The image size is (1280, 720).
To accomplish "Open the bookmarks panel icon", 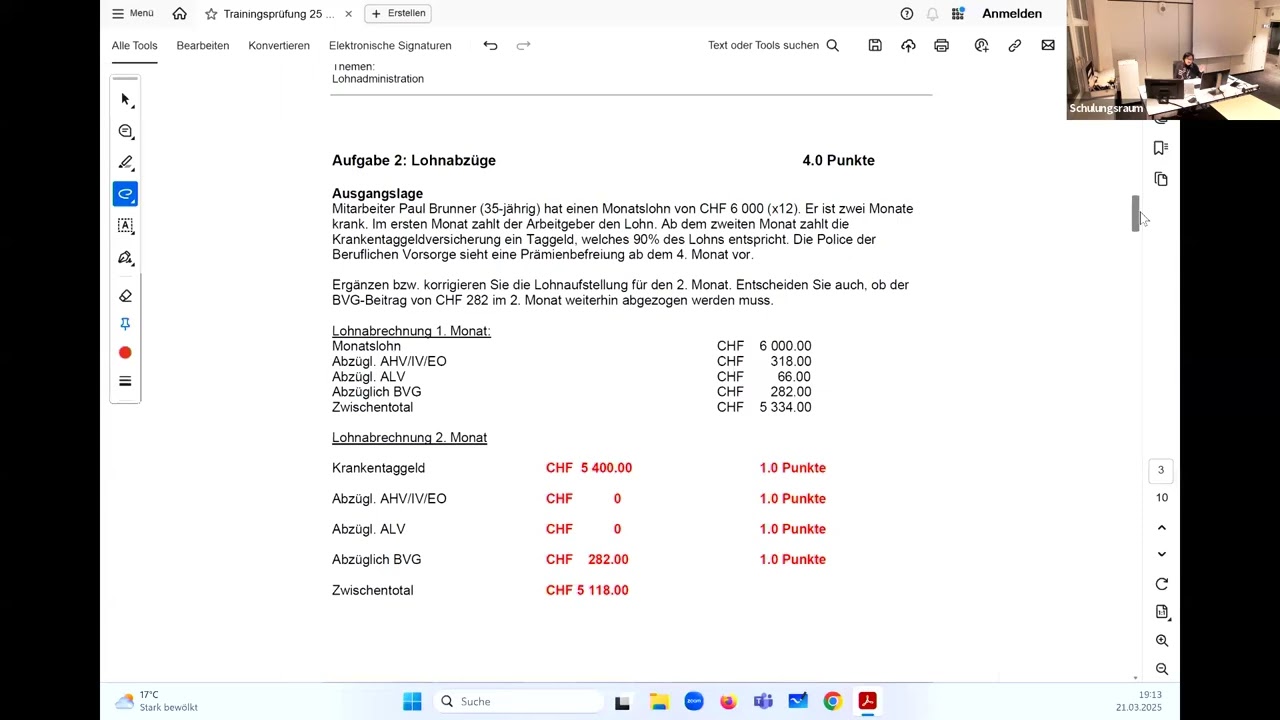I will pyautogui.click(x=1161, y=148).
